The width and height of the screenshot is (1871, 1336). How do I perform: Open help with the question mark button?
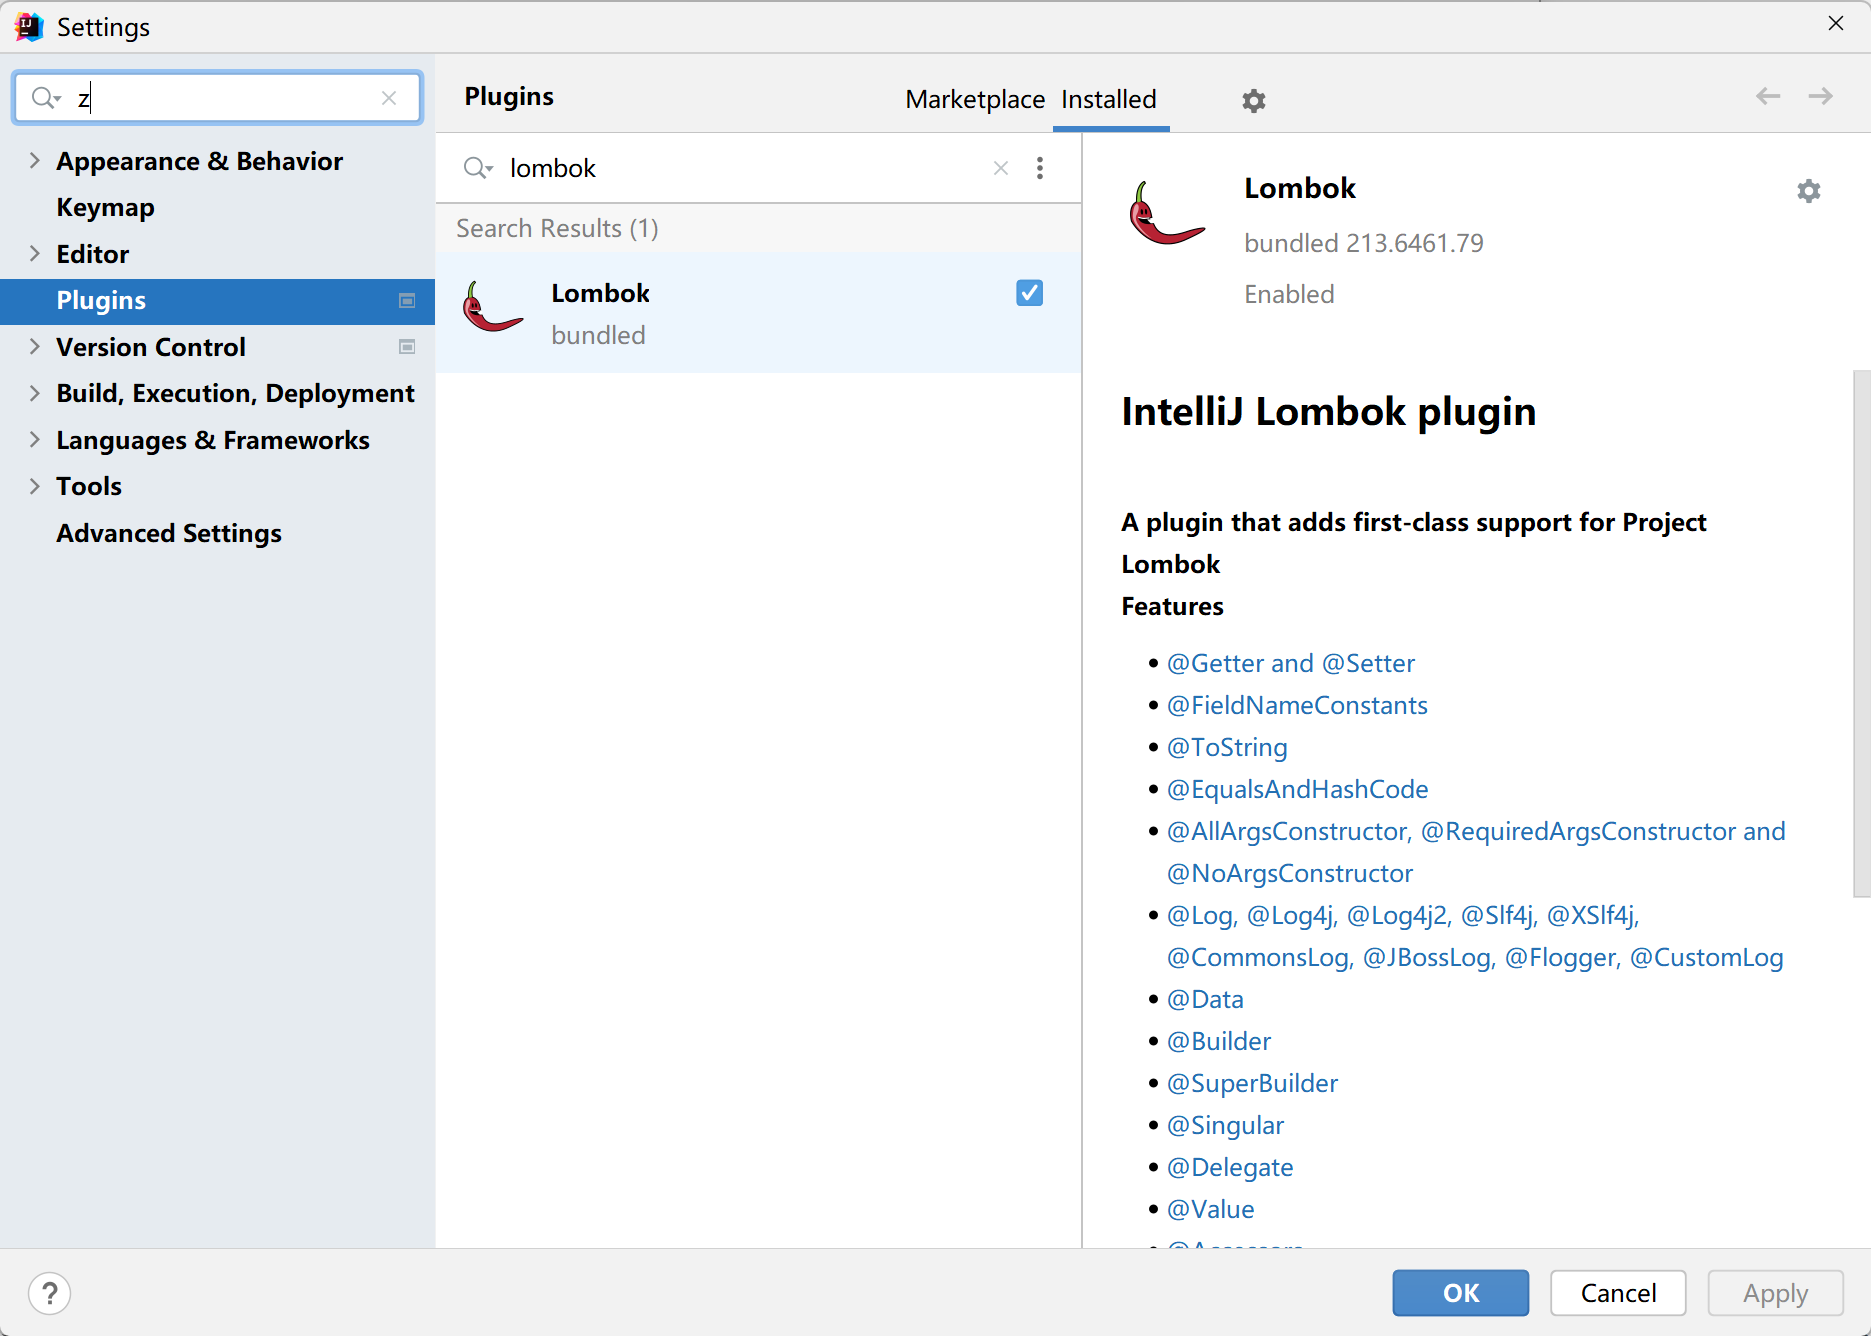[50, 1293]
